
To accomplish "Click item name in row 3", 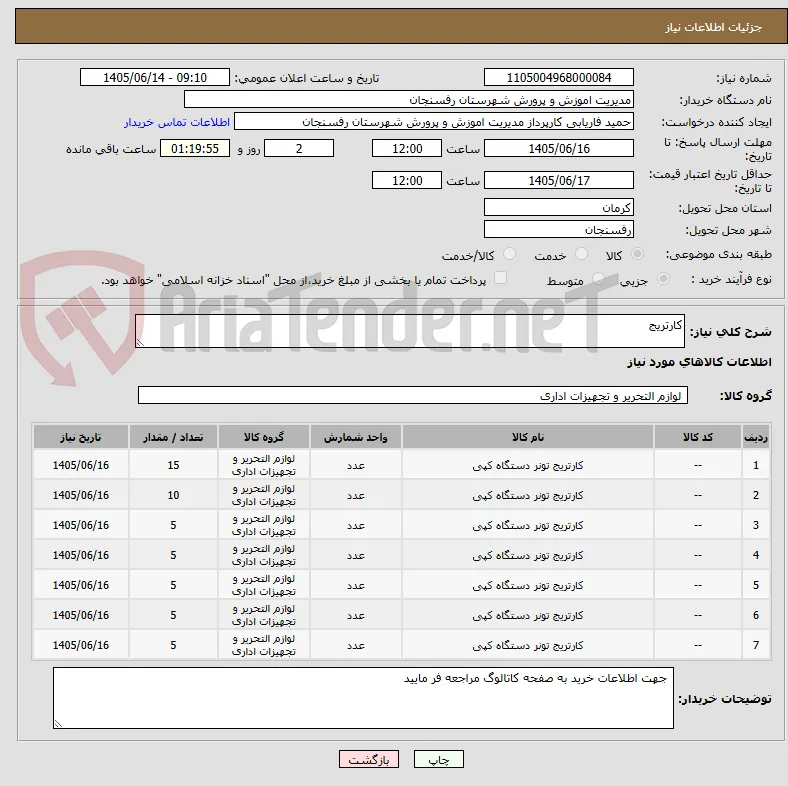I will tap(528, 525).
